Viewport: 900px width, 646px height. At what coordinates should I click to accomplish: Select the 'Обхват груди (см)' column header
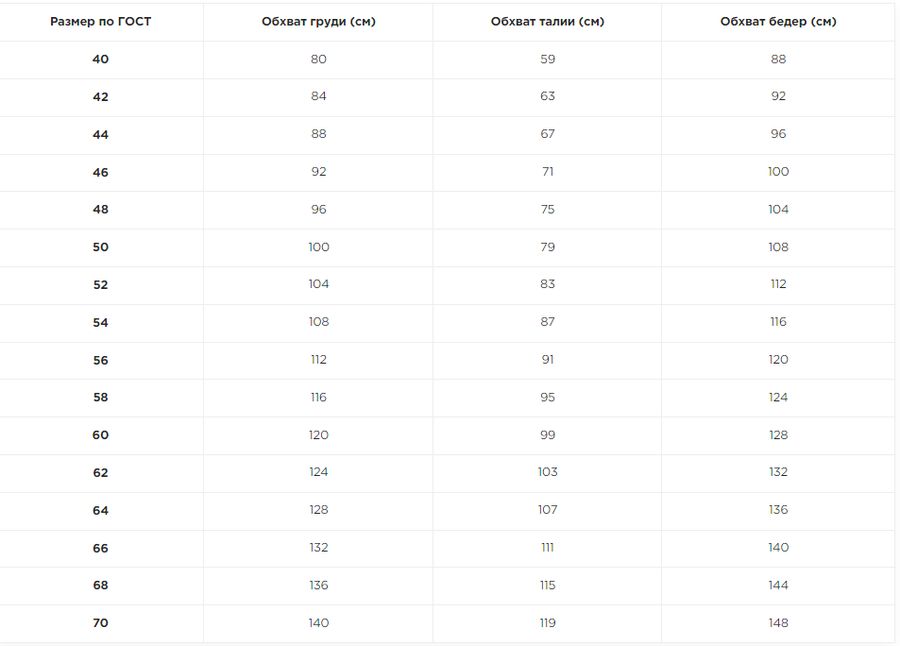click(319, 22)
